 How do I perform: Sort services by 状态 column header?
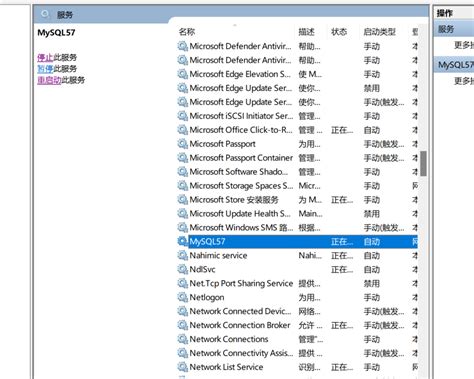(339, 32)
